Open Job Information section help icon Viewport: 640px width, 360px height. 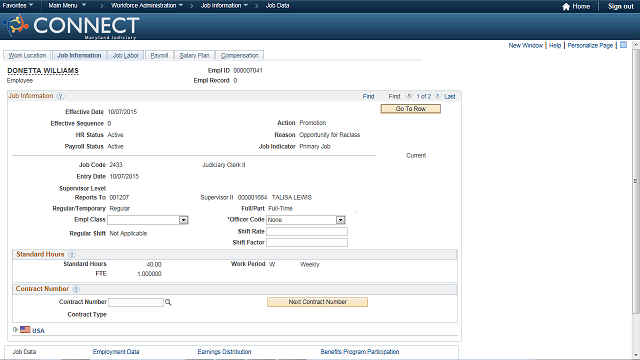(60, 96)
